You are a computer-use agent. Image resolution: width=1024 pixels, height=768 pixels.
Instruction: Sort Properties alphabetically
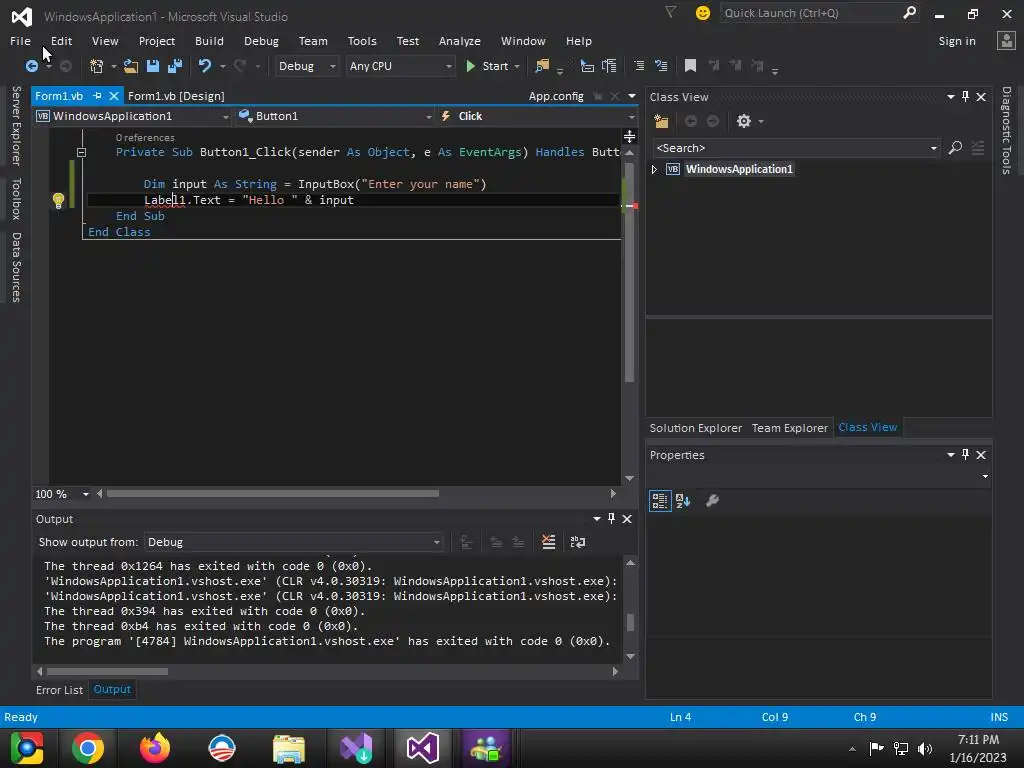[x=683, y=501]
